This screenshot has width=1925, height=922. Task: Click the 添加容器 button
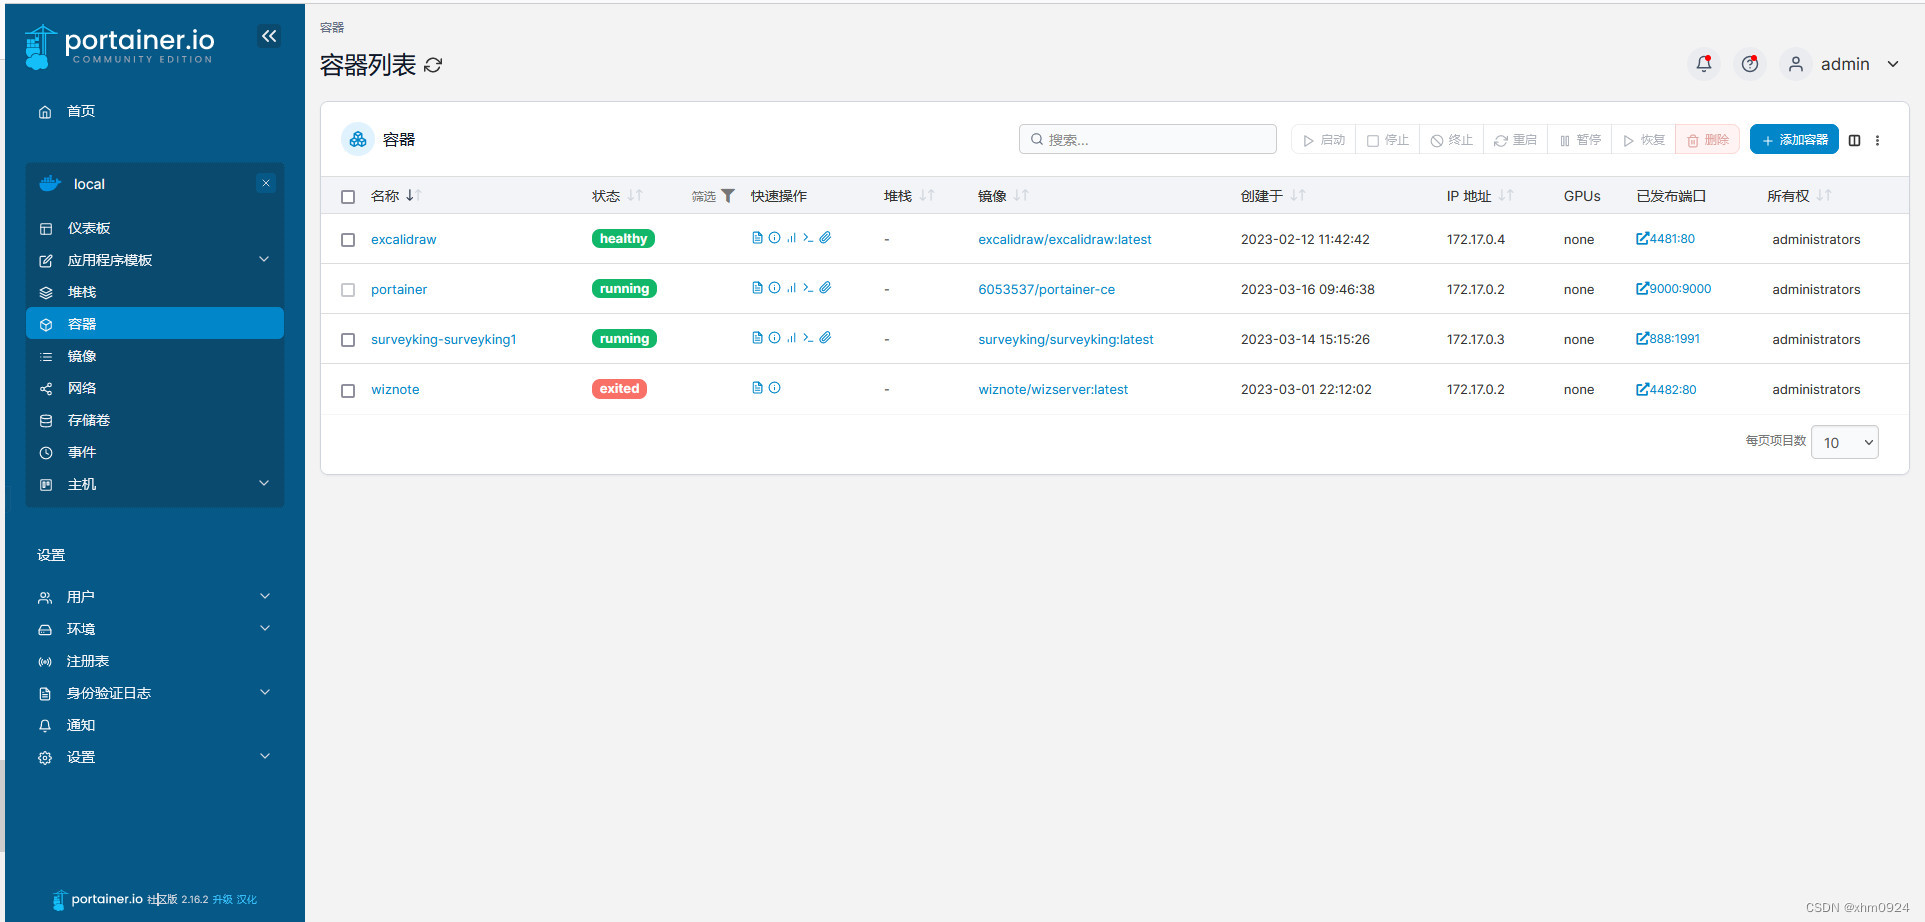(1794, 140)
